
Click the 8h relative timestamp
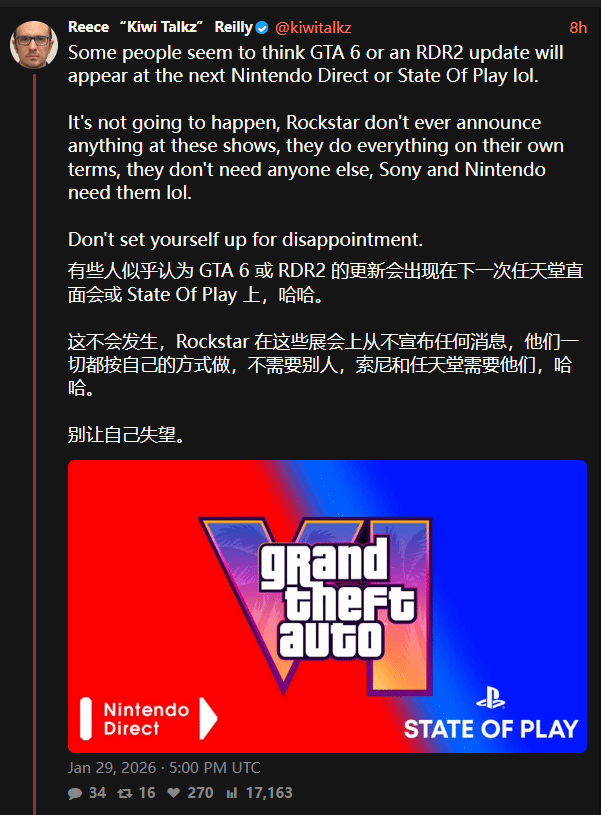[x=578, y=28]
